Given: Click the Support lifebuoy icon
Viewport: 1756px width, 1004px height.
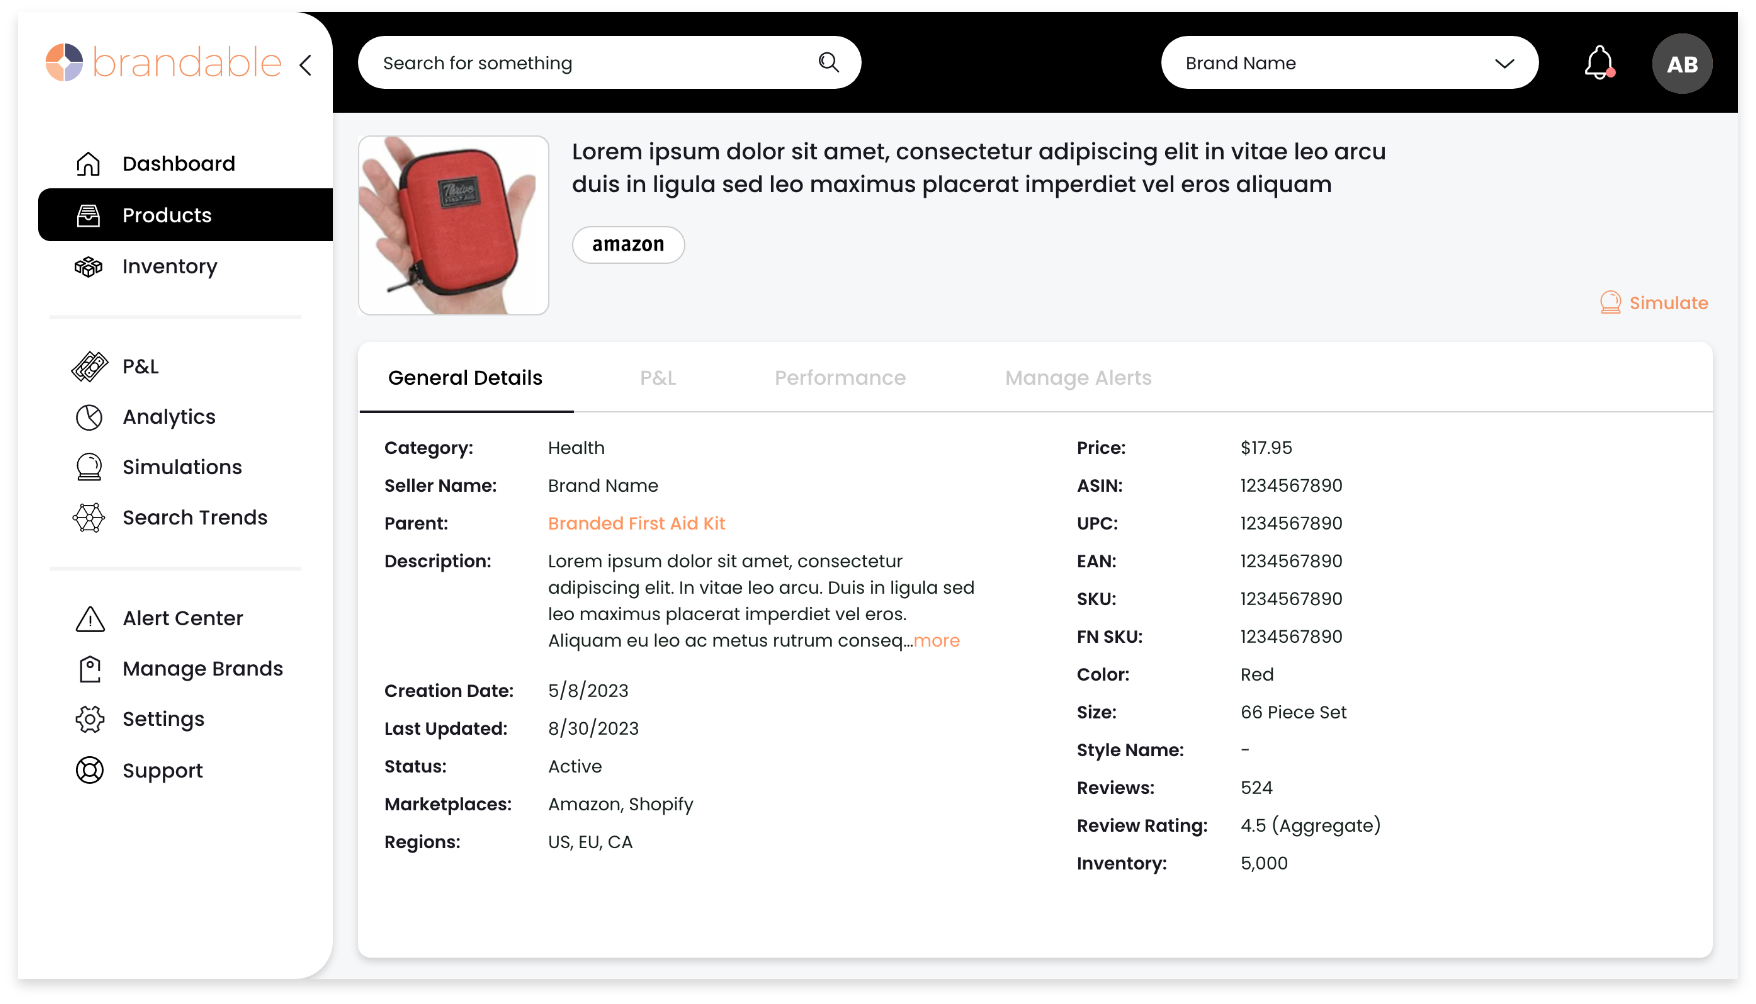Looking at the screenshot, I should point(90,770).
